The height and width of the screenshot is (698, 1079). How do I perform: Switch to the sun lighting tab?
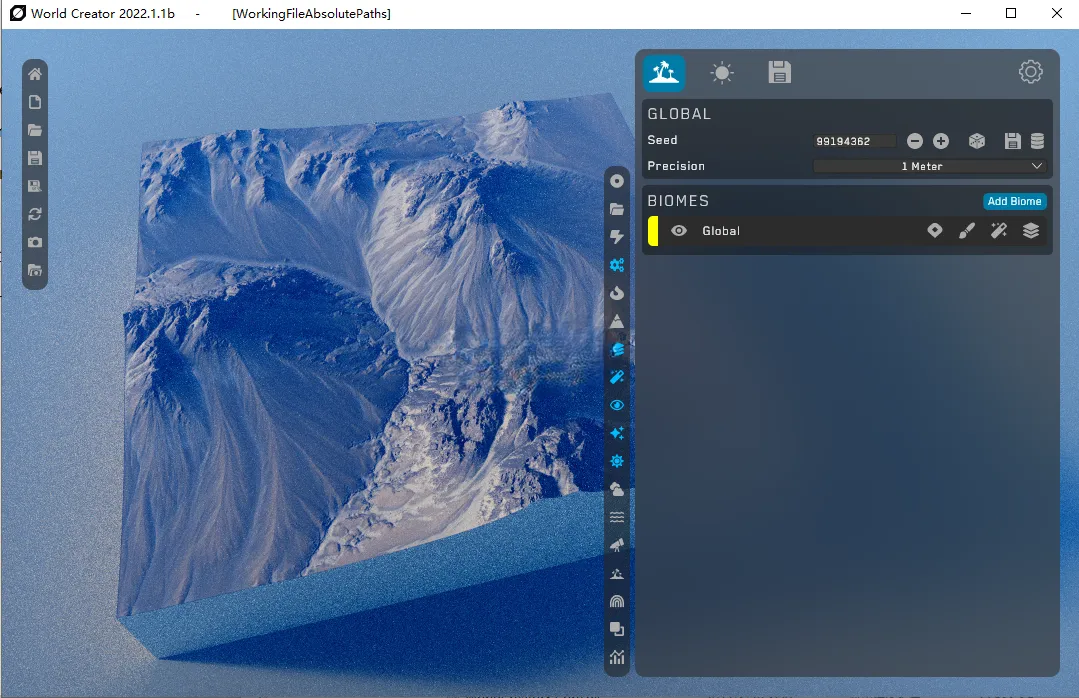coord(722,73)
